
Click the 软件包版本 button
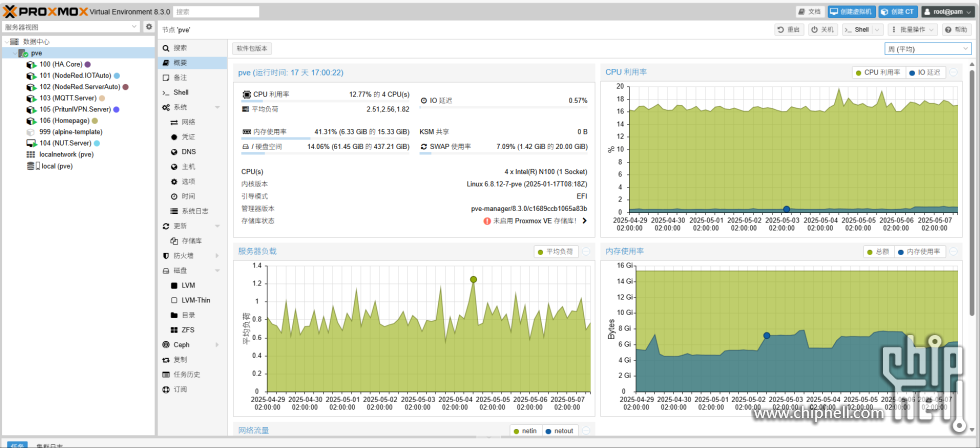click(252, 48)
